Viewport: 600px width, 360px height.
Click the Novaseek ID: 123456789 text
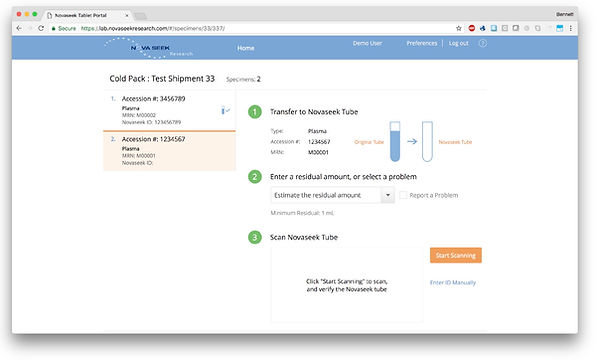click(x=152, y=122)
